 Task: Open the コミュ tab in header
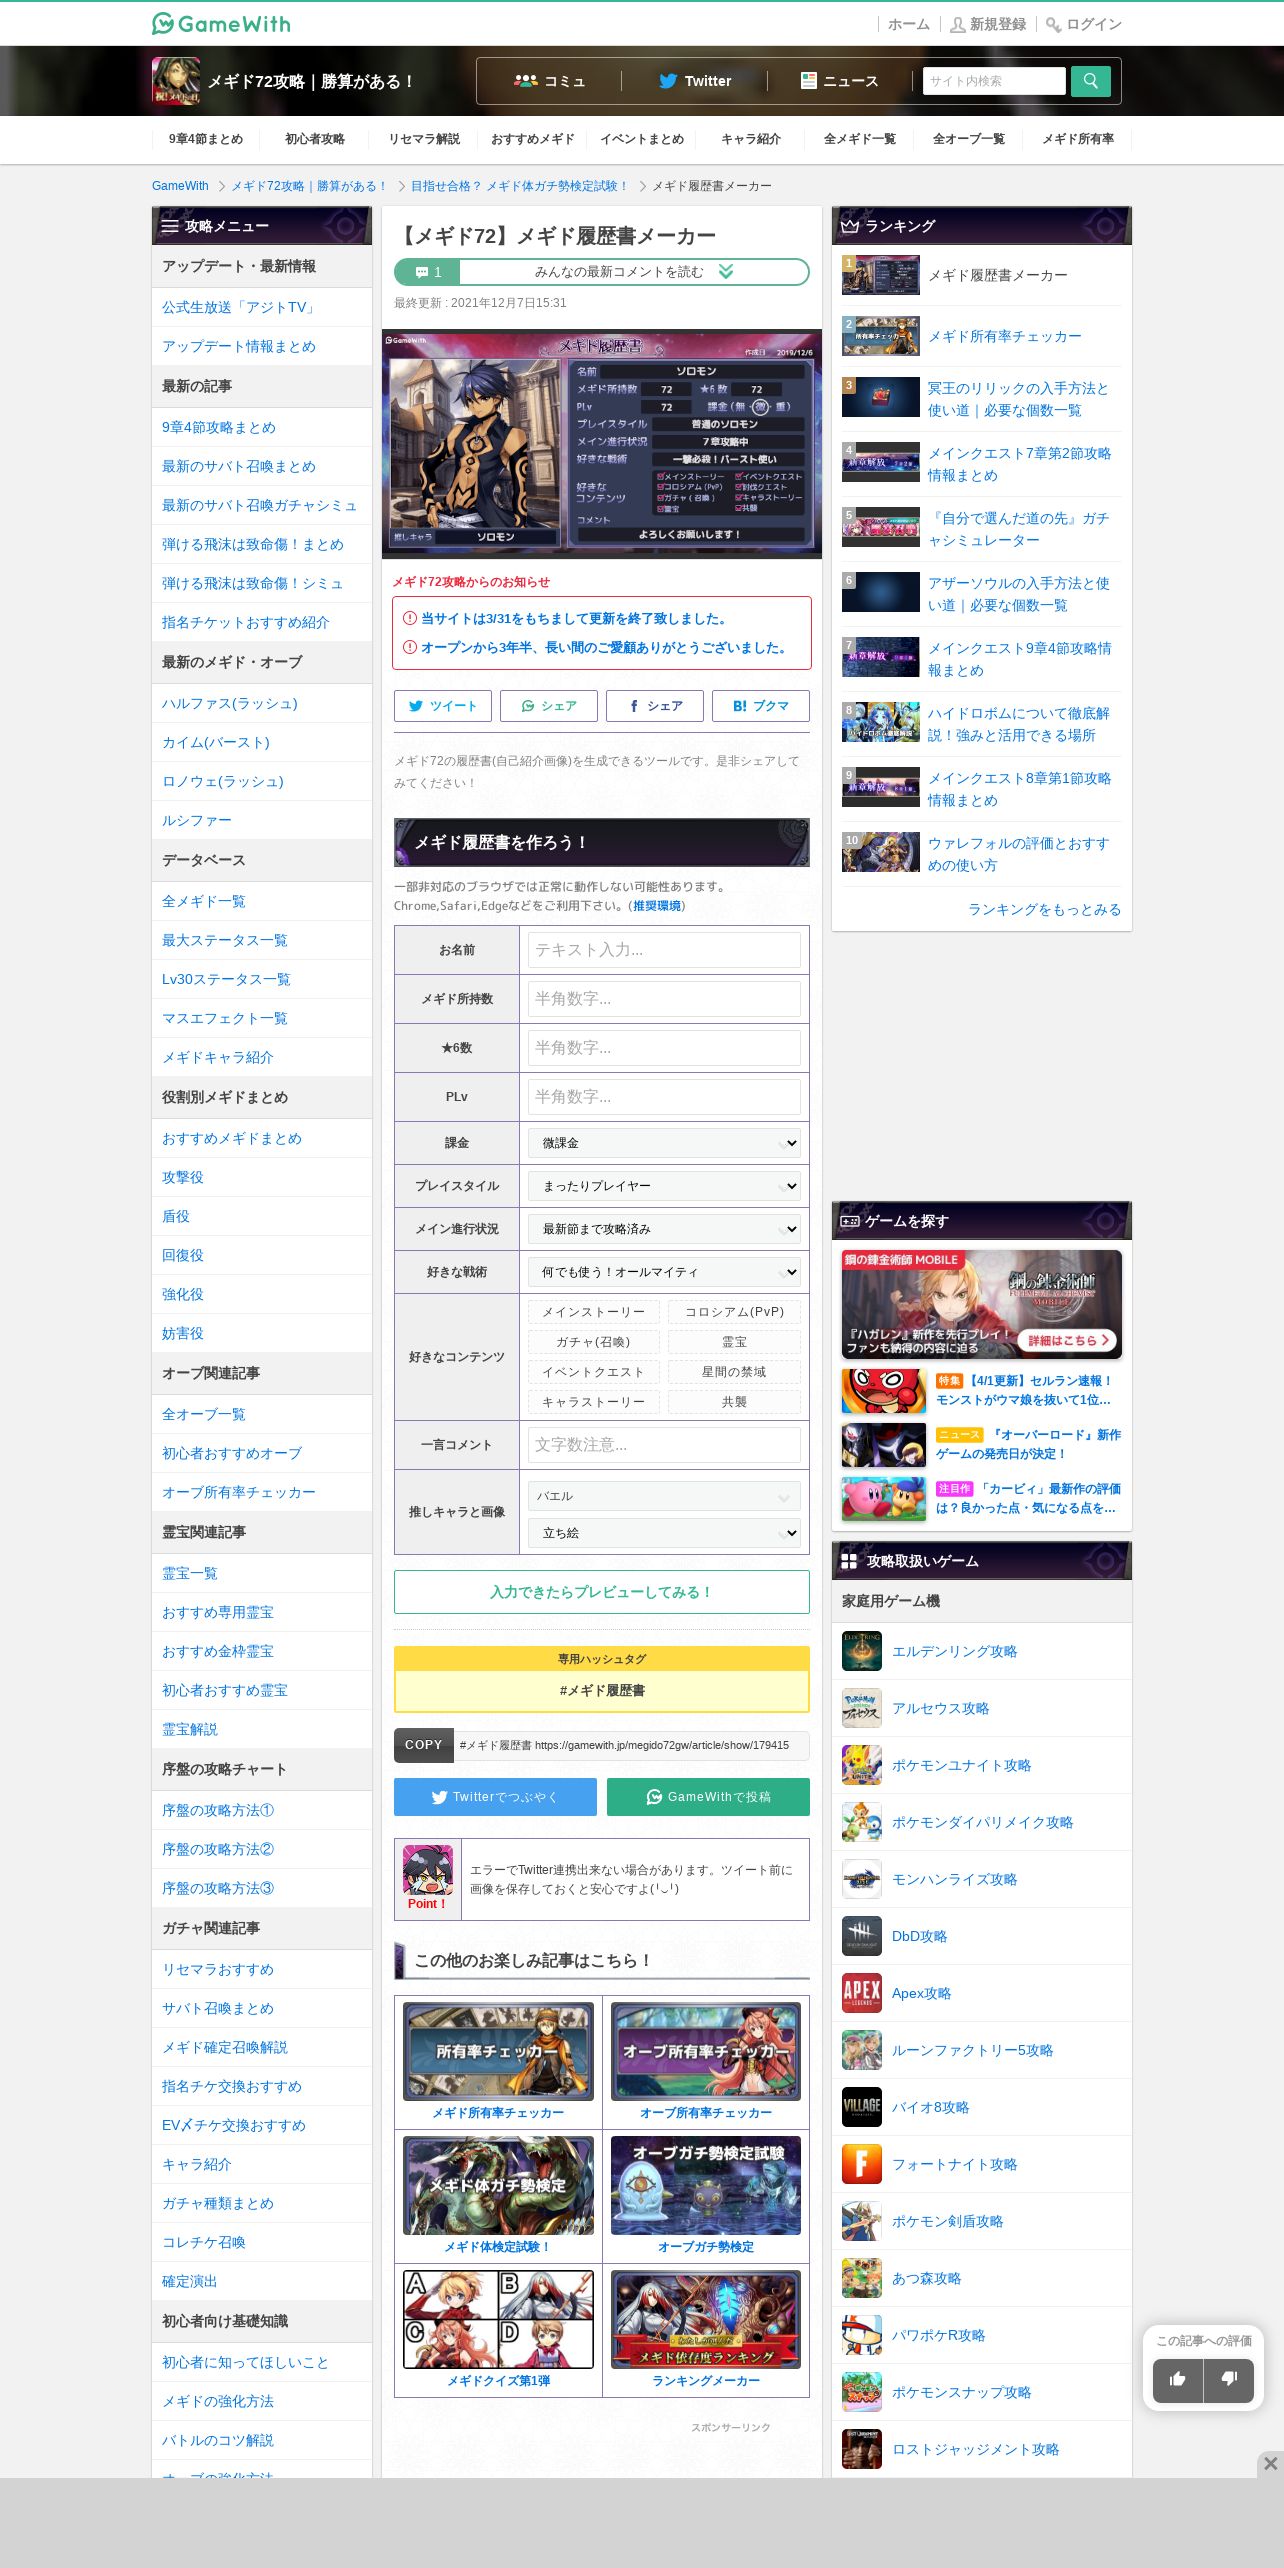pyautogui.click(x=549, y=81)
